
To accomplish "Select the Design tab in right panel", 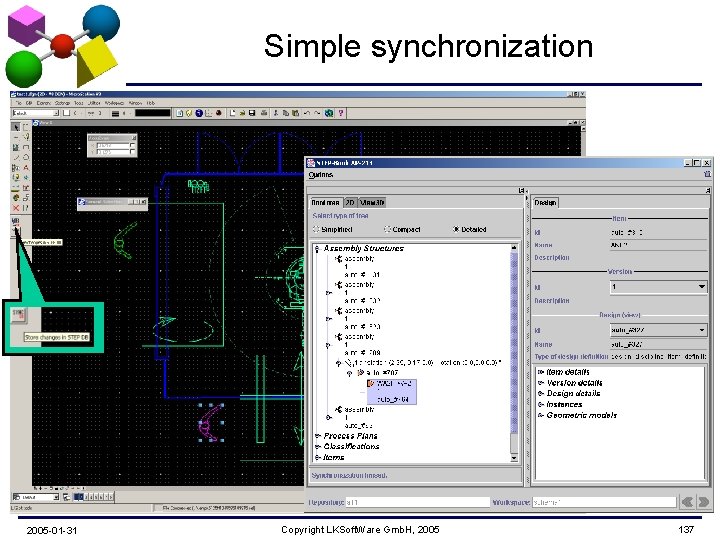I will click(x=546, y=202).
